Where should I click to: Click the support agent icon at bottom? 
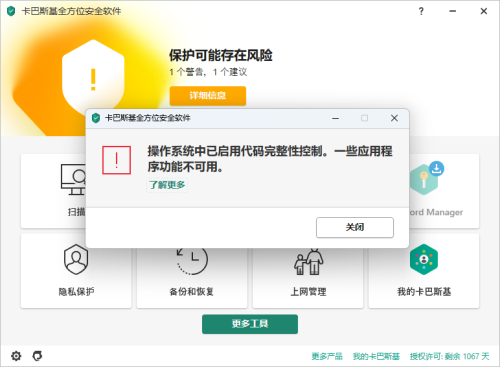tap(37, 356)
